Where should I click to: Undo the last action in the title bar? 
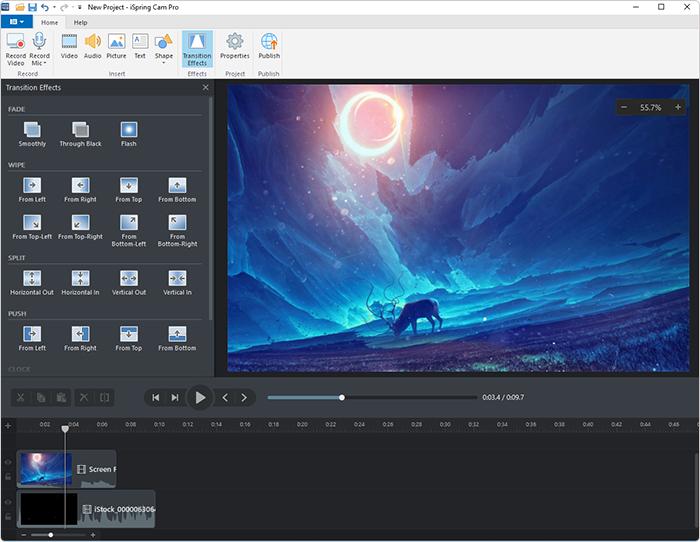tap(45, 7)
